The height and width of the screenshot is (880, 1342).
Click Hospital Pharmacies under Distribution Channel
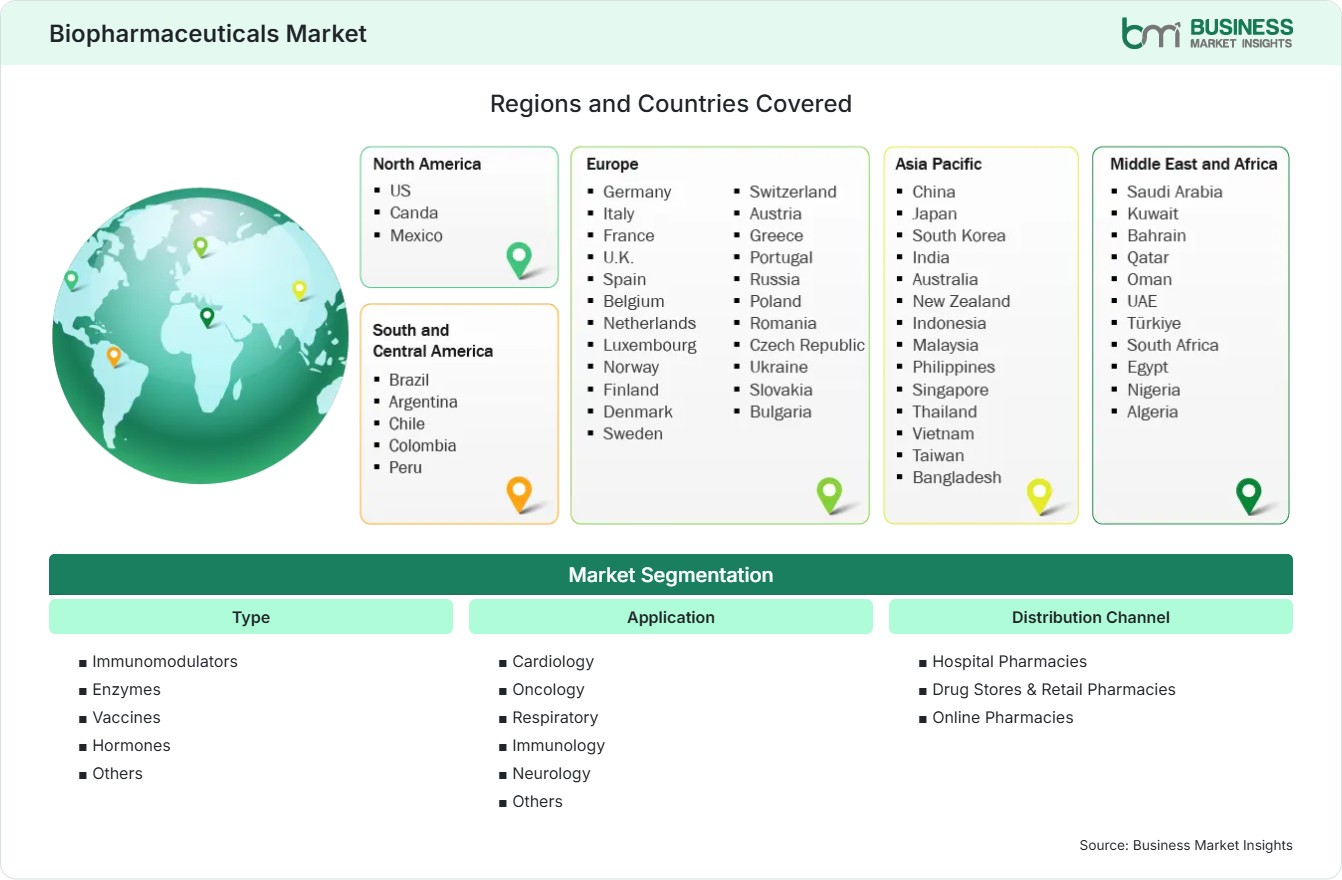coord(1009,662)
